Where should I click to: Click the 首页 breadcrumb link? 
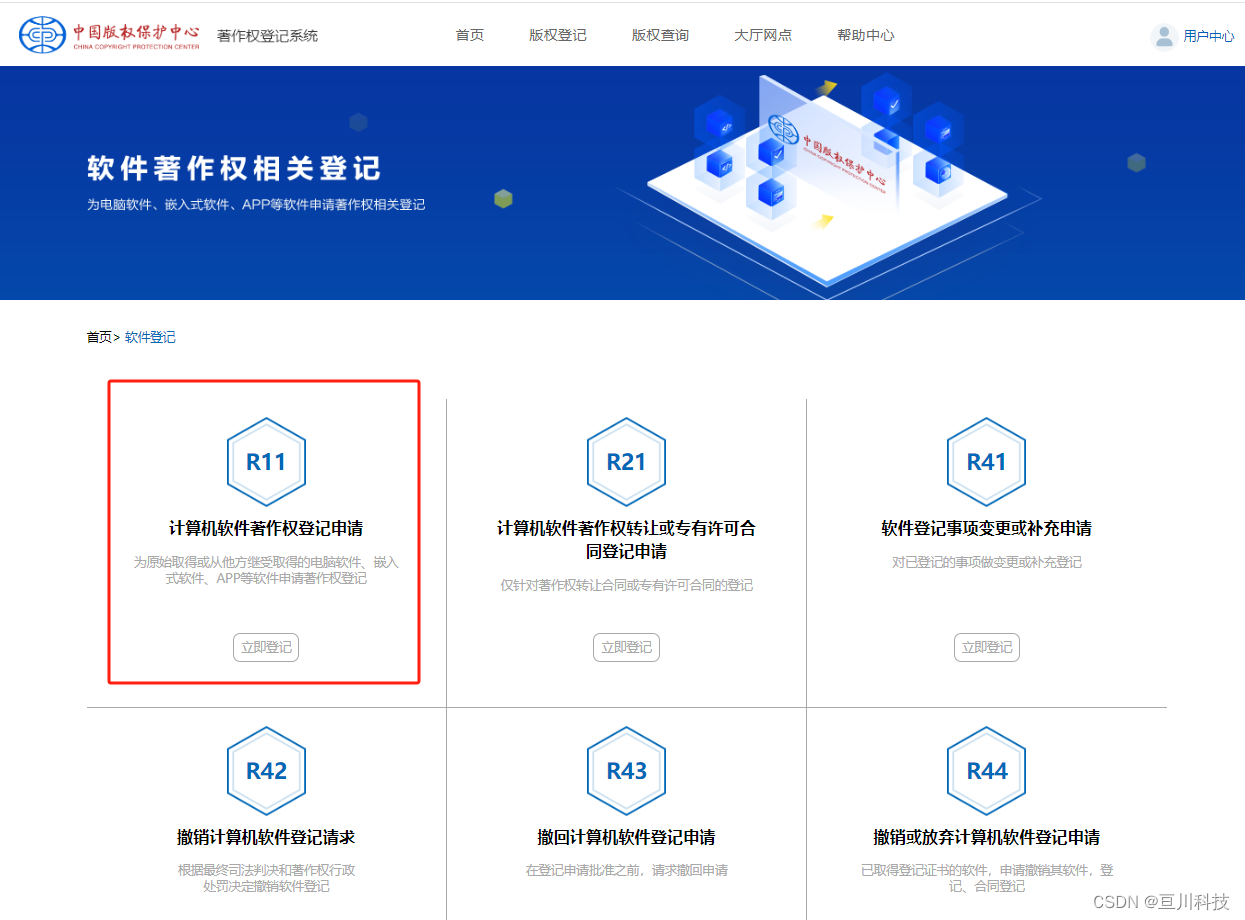click(99, 337)
